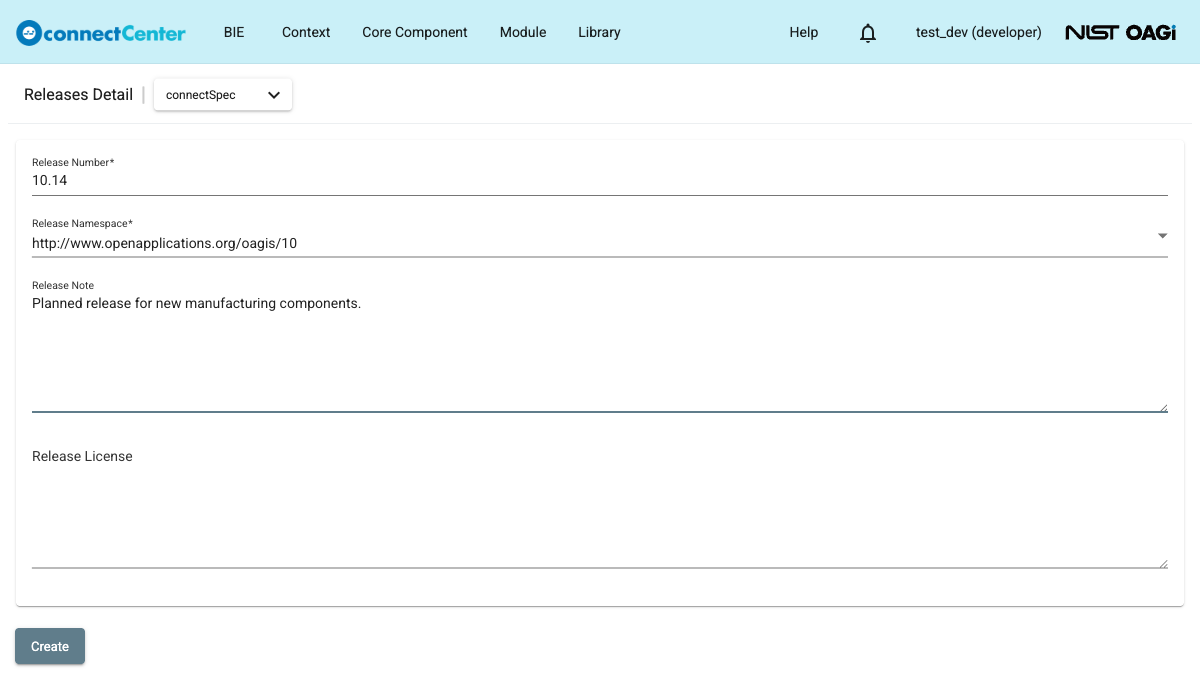The height and width of the screenshot is (700, 1200).
Task: Open the Context menu
Action: 306,32
